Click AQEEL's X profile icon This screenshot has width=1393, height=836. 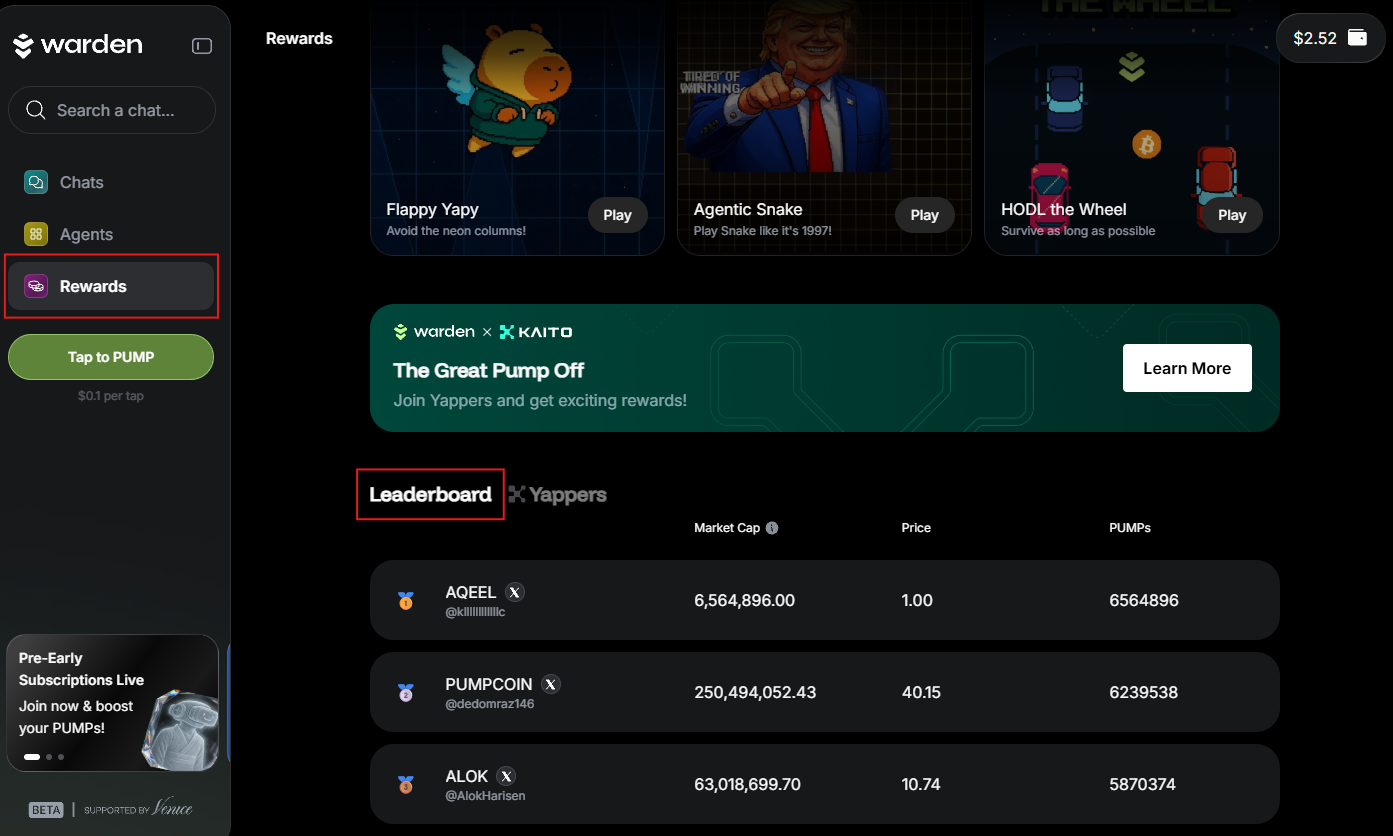514,592
